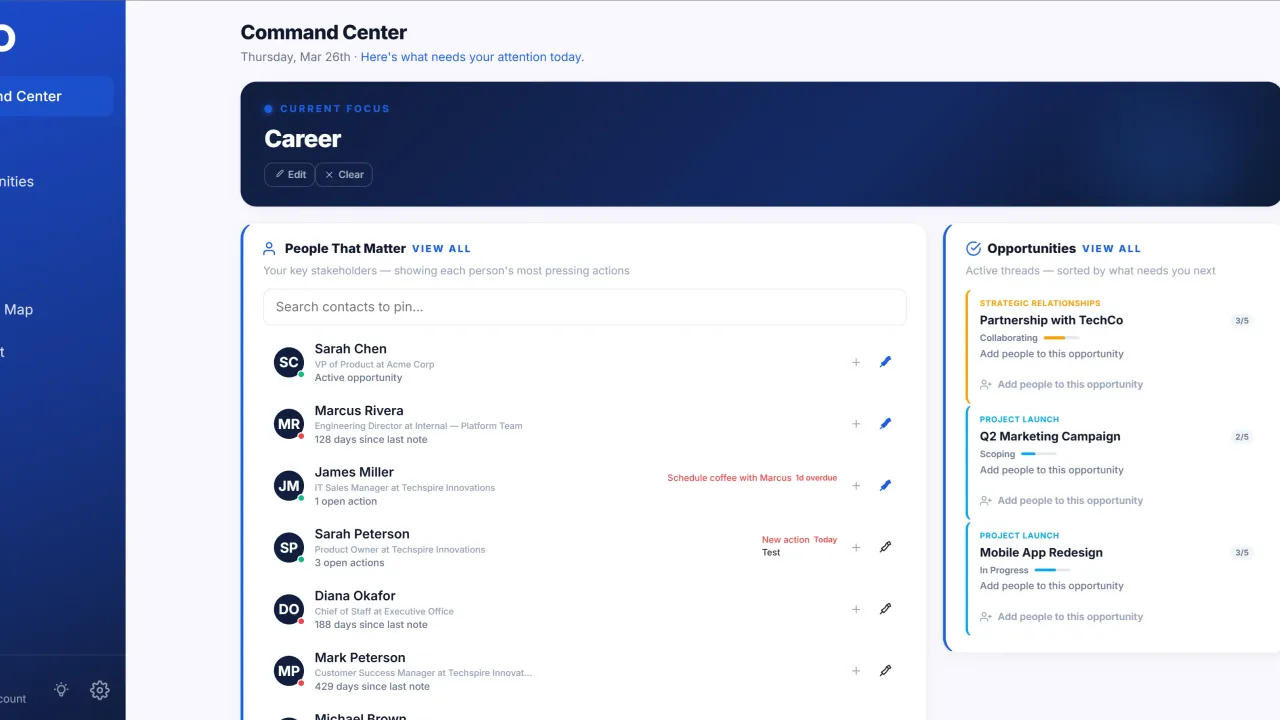
Task: Click the 2/5 badge on Q2 Marketing Campaign
Action: (1242, 437)
